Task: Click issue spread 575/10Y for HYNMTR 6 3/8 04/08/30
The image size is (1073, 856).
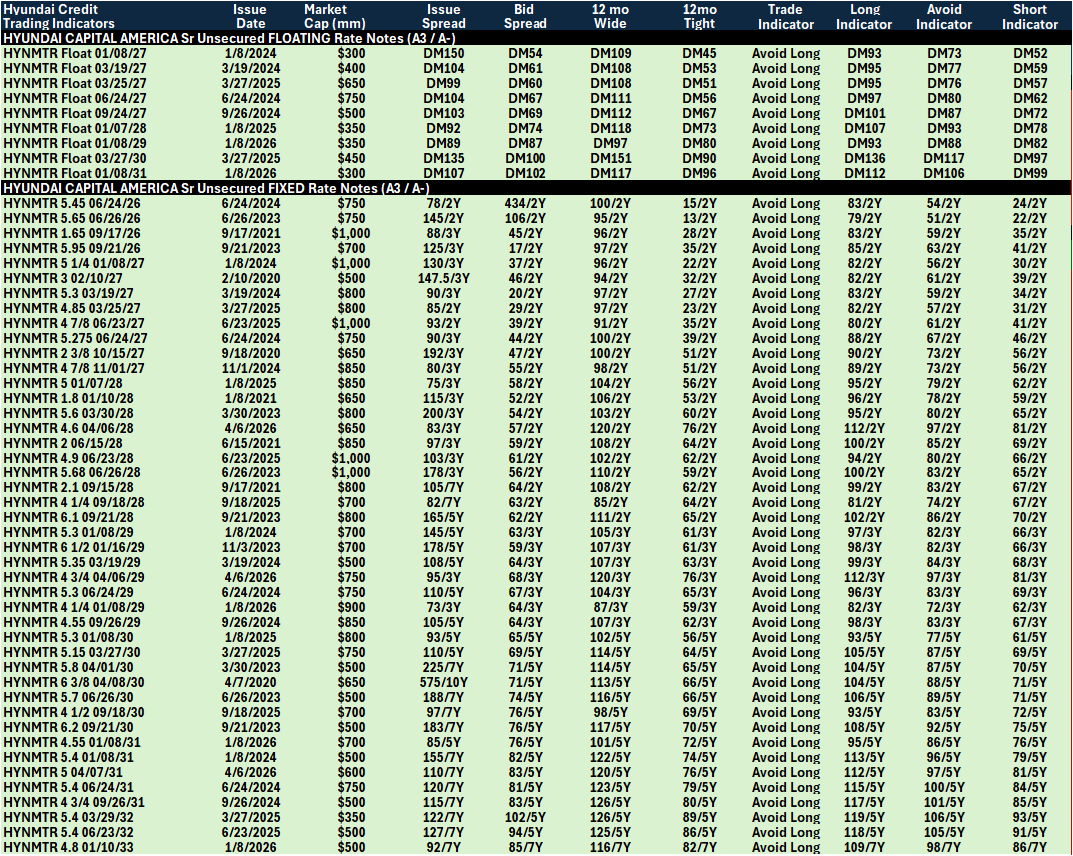Action: (x=443, y=682)
